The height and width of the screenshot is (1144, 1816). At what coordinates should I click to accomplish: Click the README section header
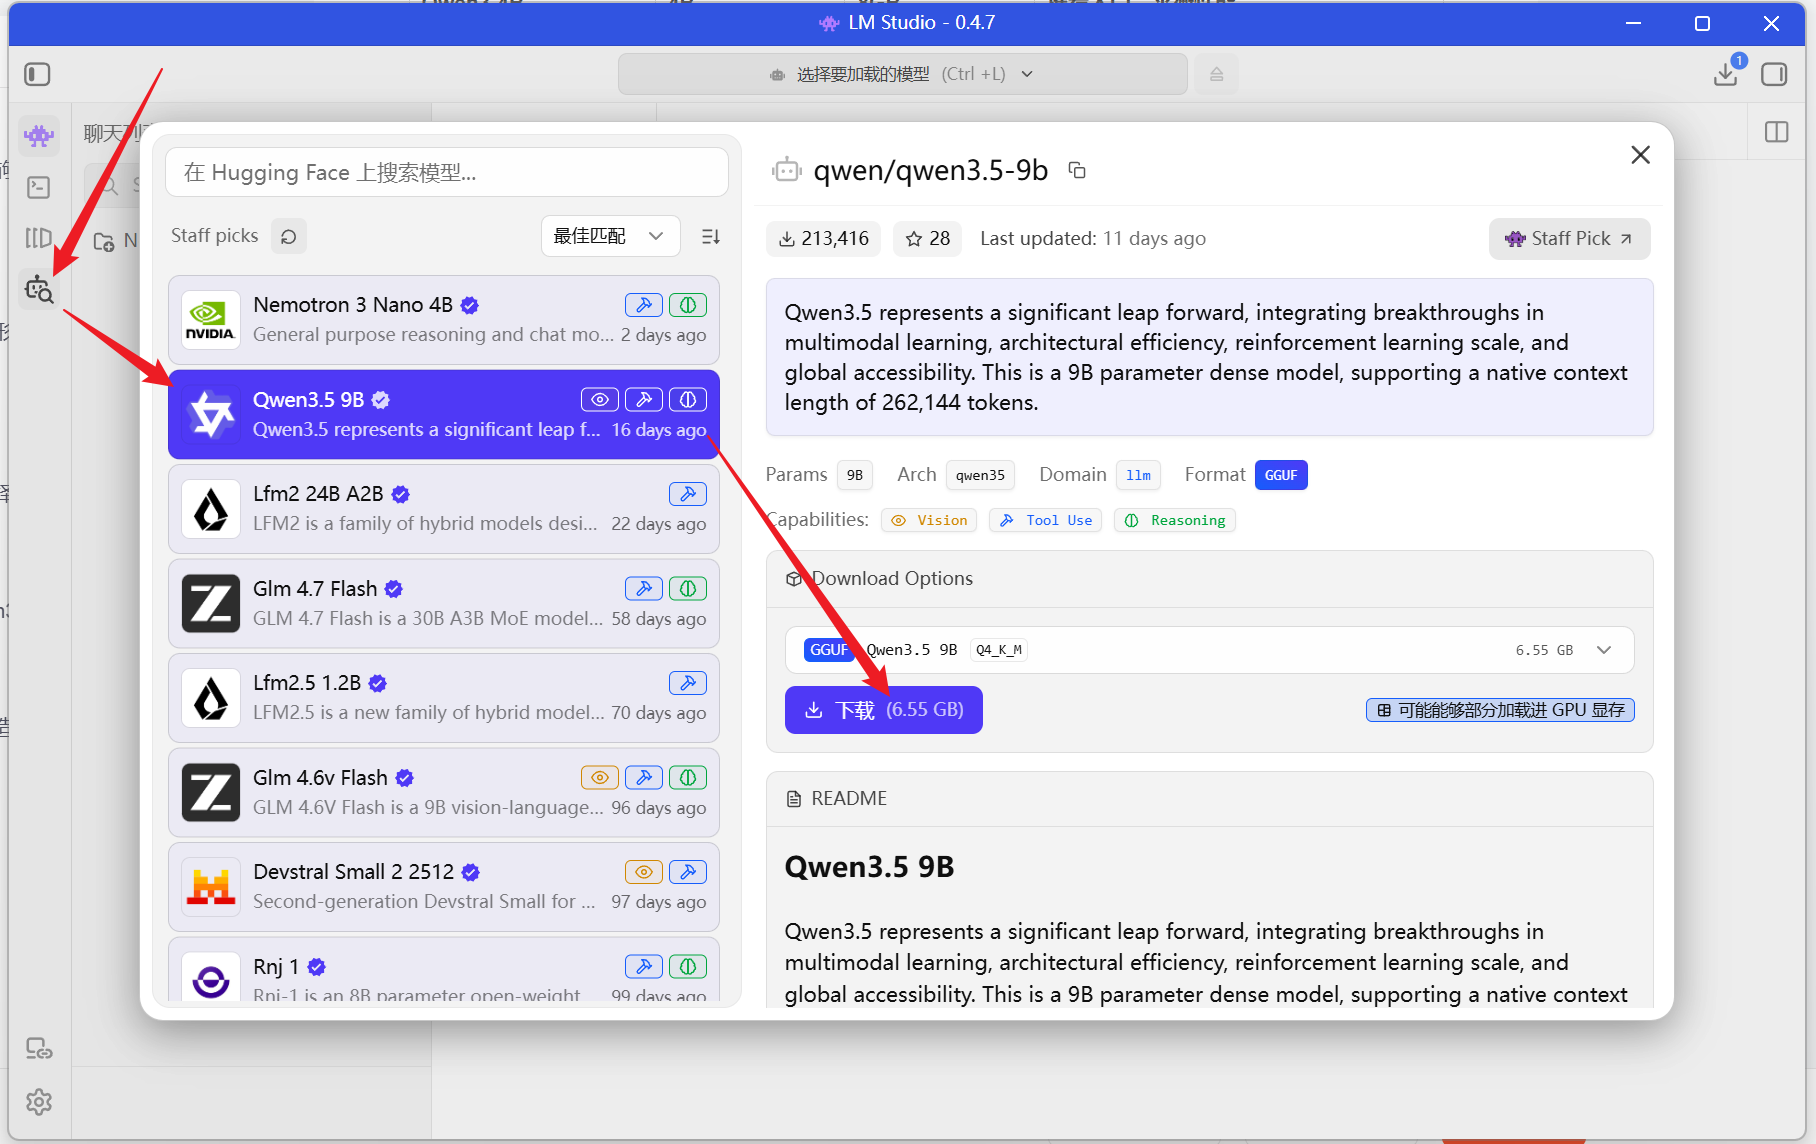coord(1209,799)
